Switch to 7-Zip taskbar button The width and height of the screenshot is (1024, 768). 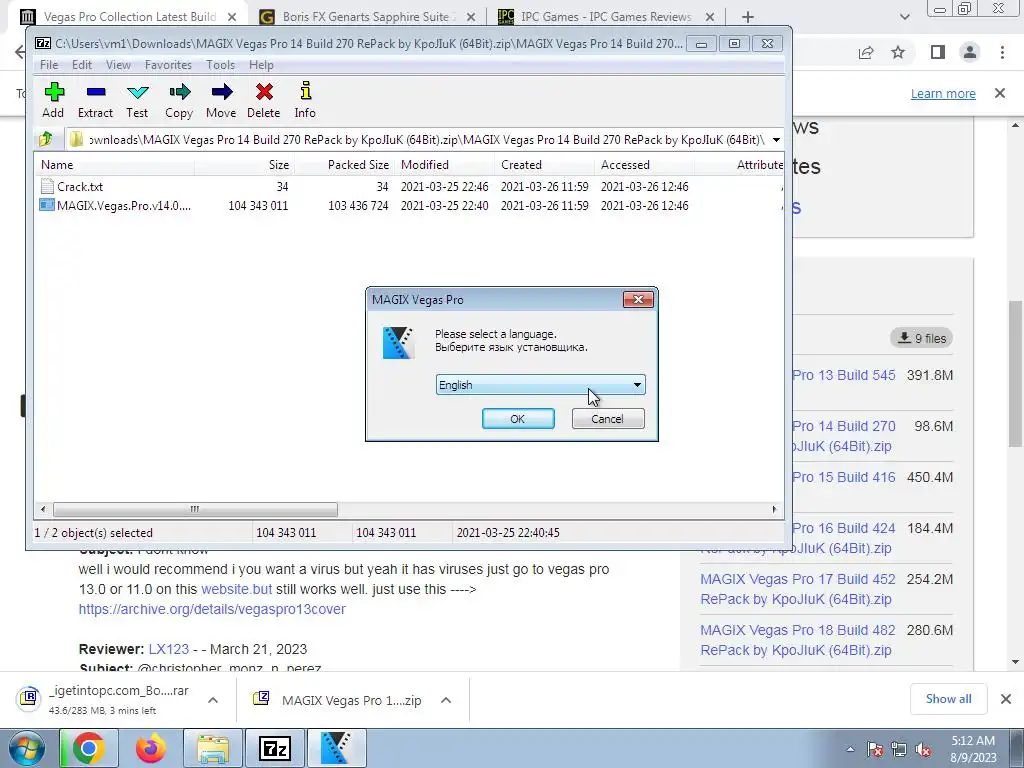point(274,748)
